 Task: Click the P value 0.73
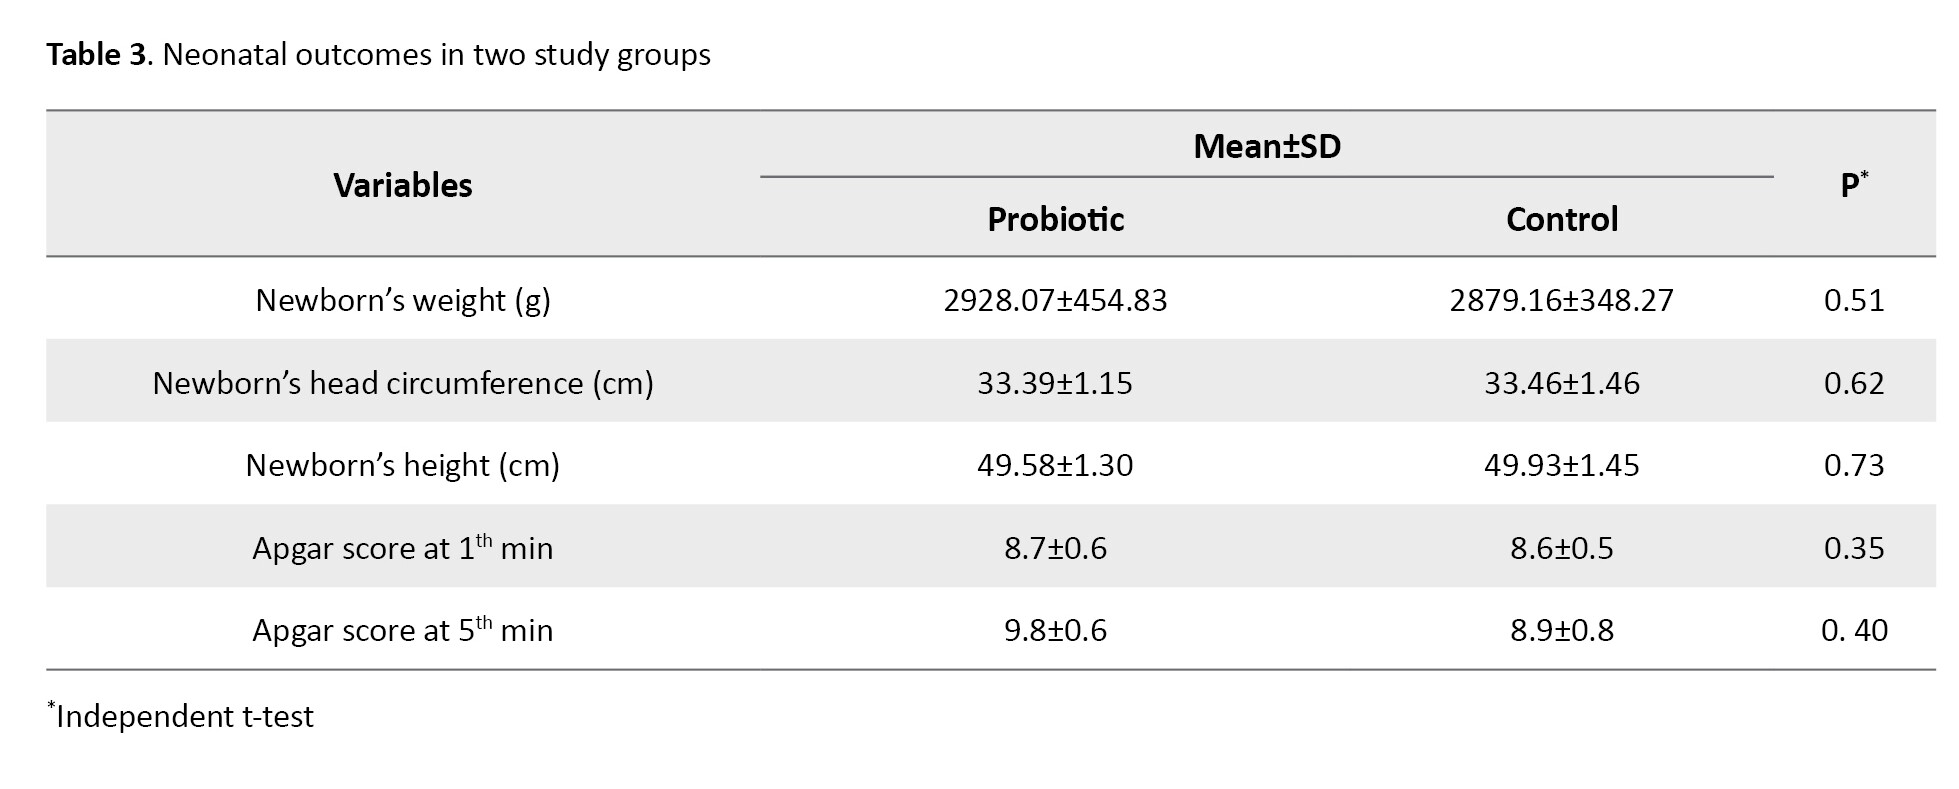pyautogui.click(x=1853, y=465)
